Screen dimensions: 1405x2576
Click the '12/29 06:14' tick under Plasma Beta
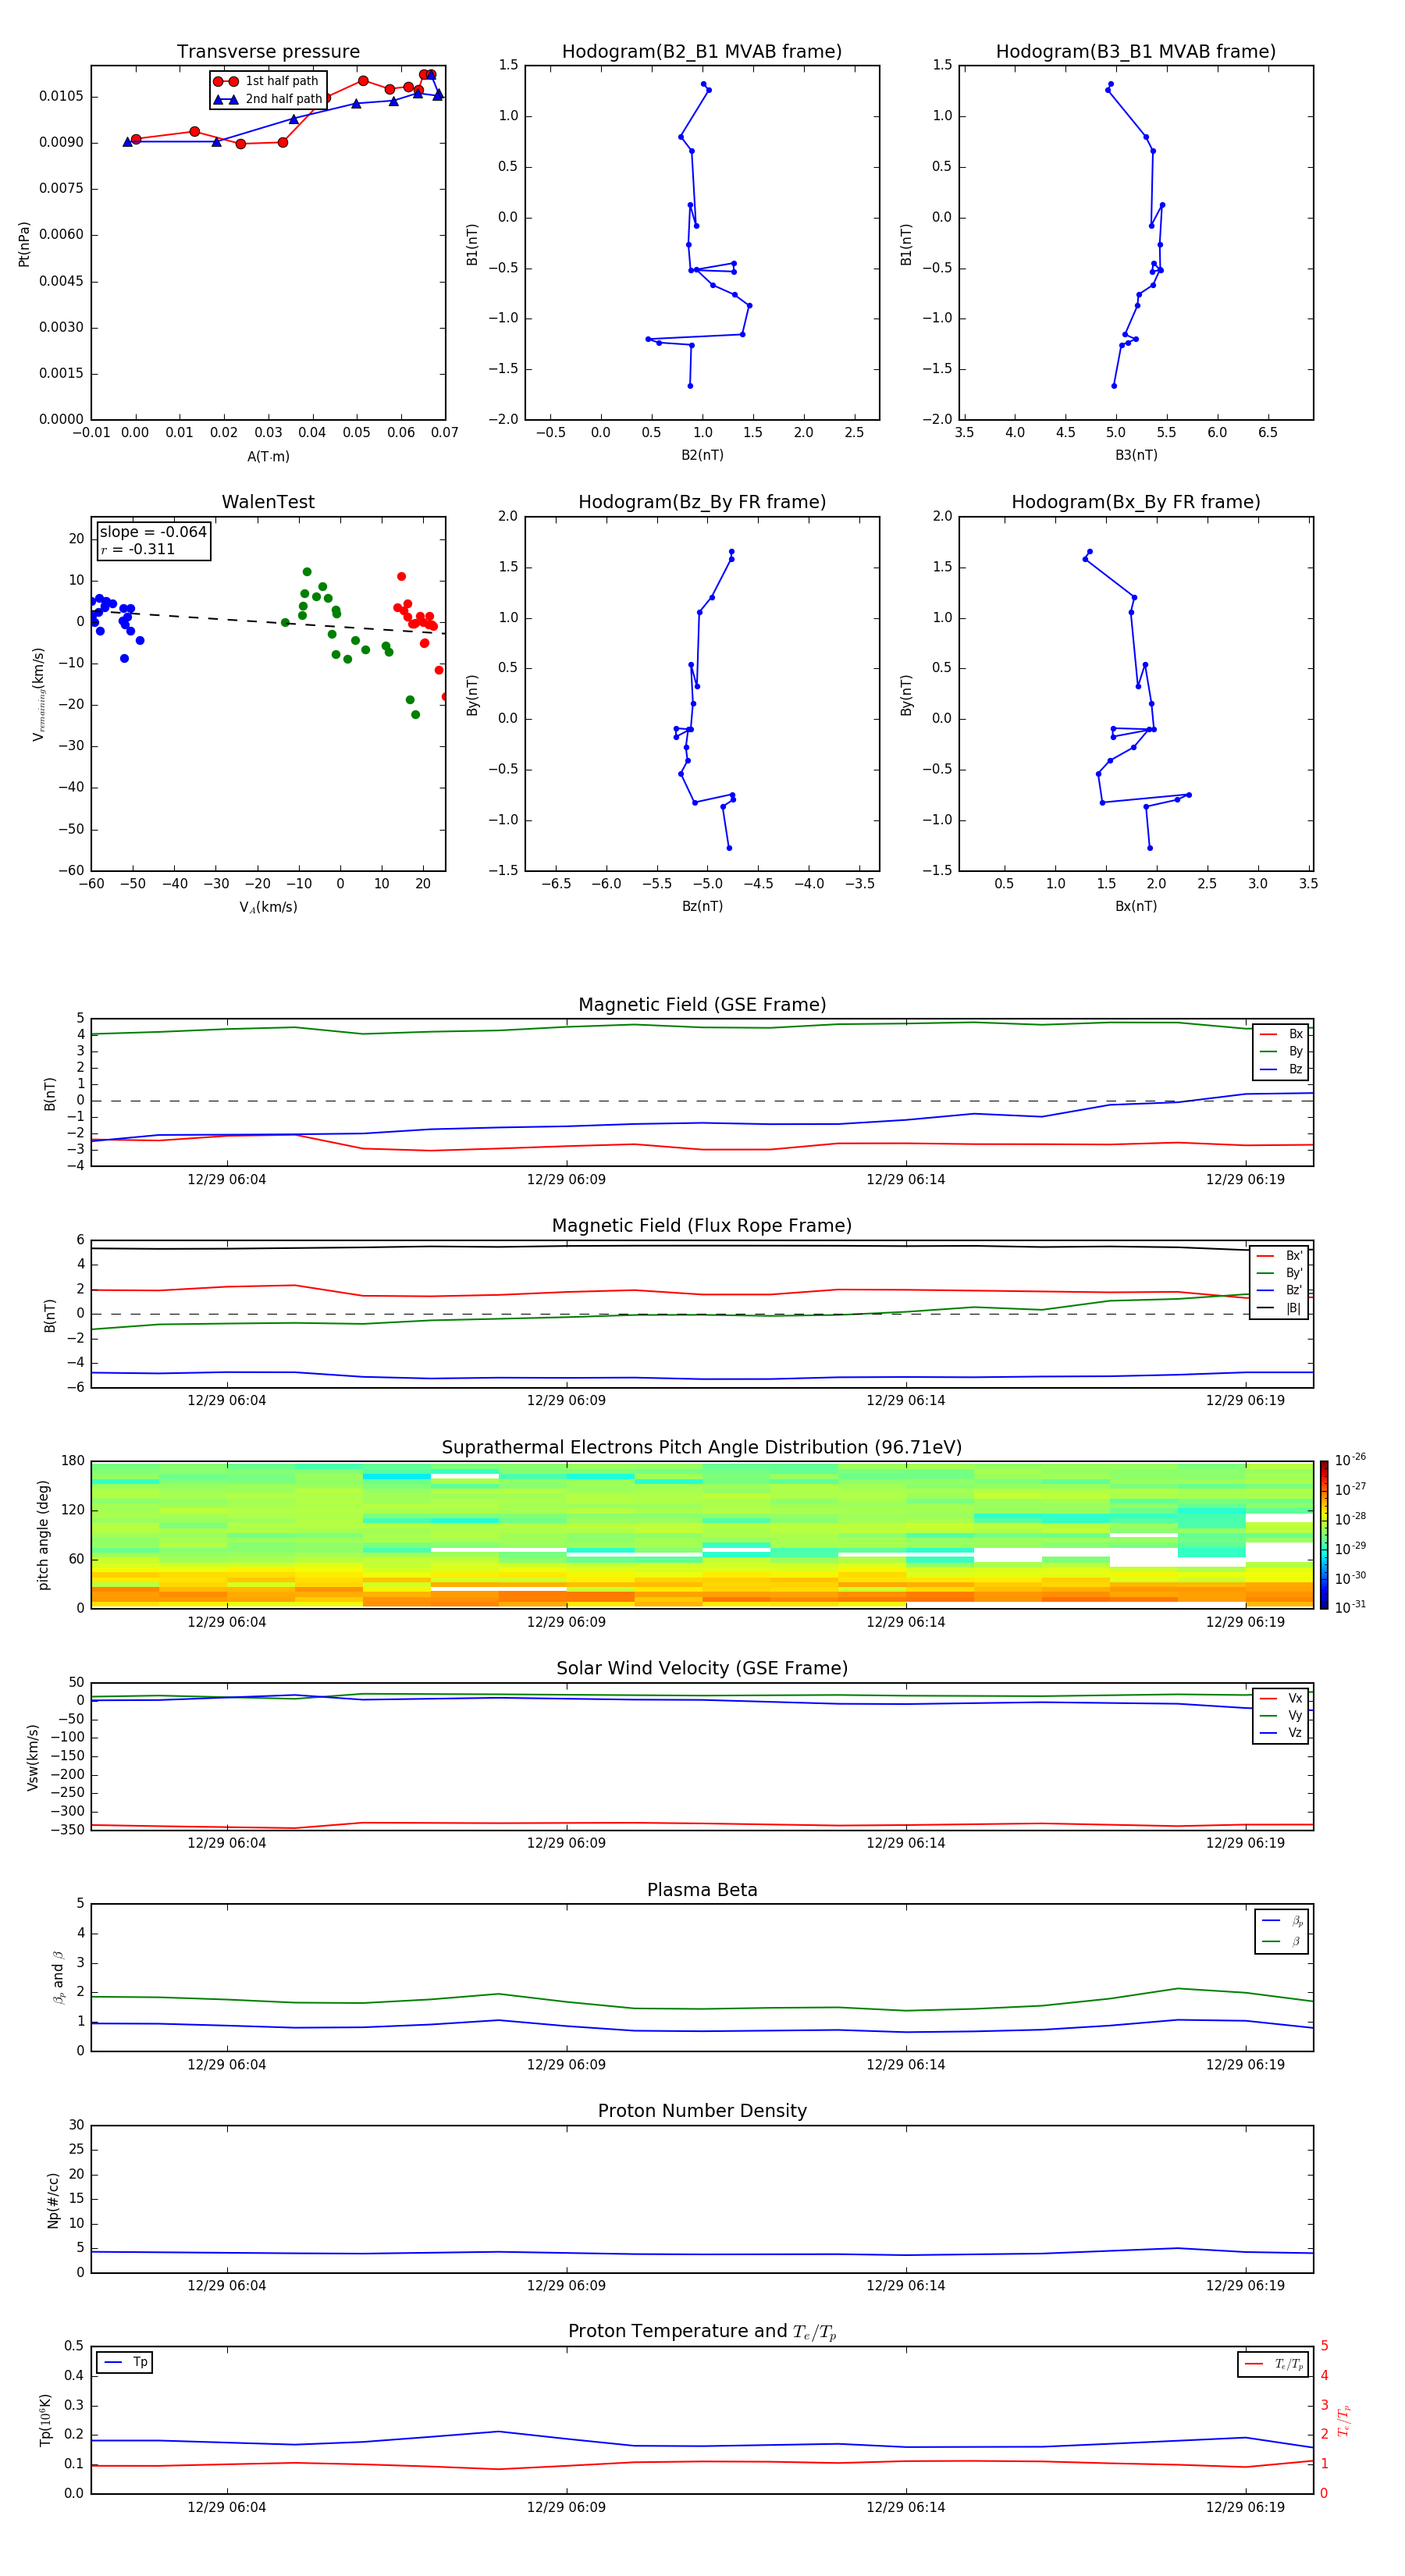(905, 2065)
